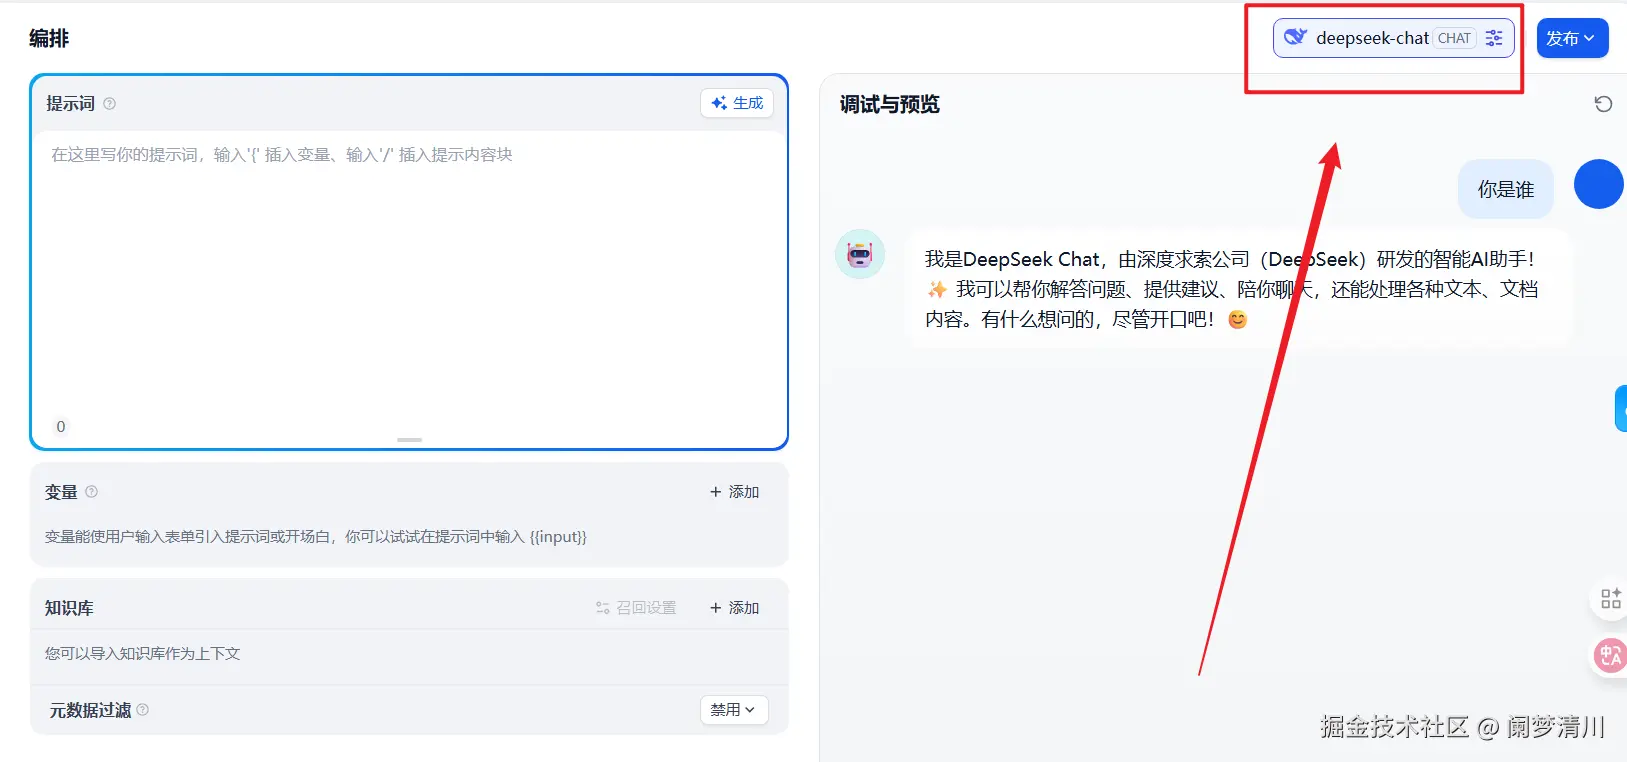Click the help icon next to 元数据过滤
Screen dimensions: 1627x762
(143, 709)
